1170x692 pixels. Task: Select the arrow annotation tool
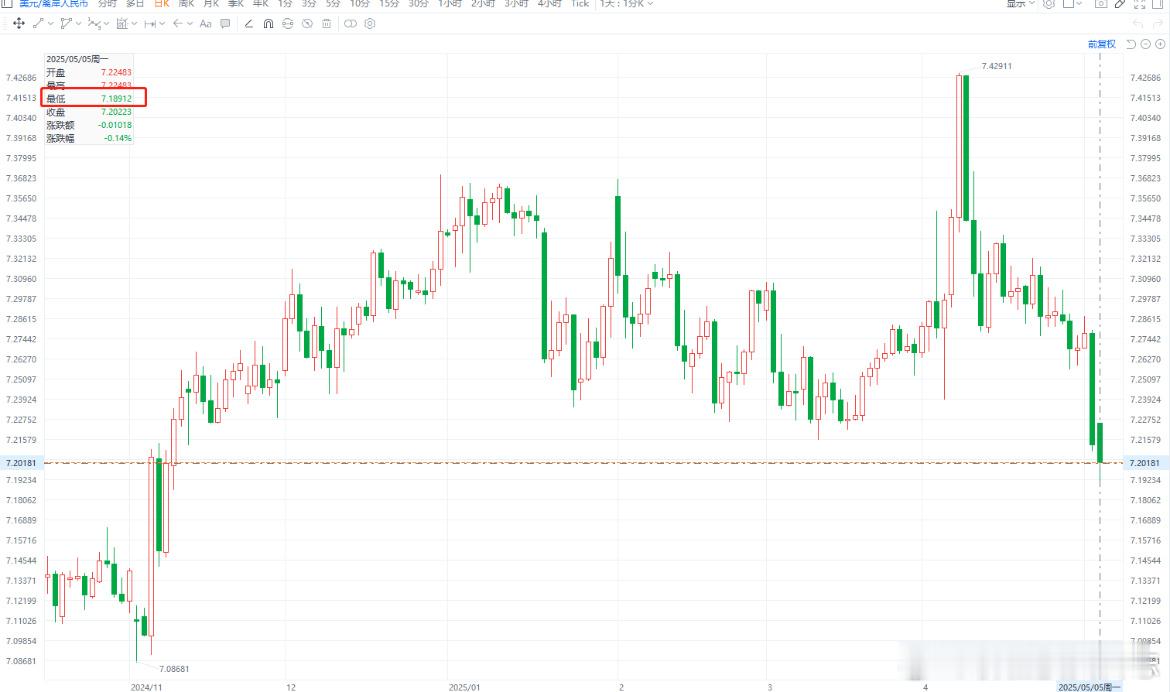point(178,24)
